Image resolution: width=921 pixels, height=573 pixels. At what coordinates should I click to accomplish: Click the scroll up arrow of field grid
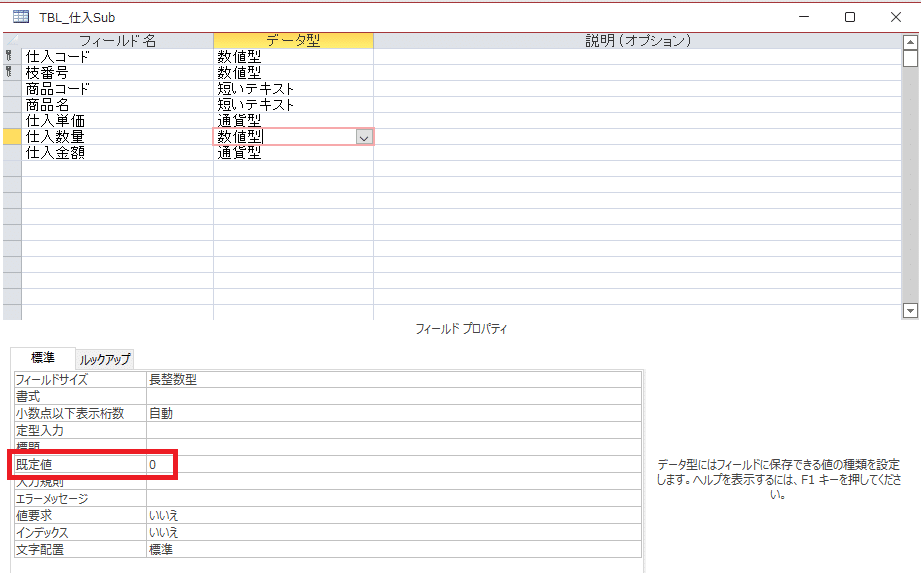pos(910,42)
